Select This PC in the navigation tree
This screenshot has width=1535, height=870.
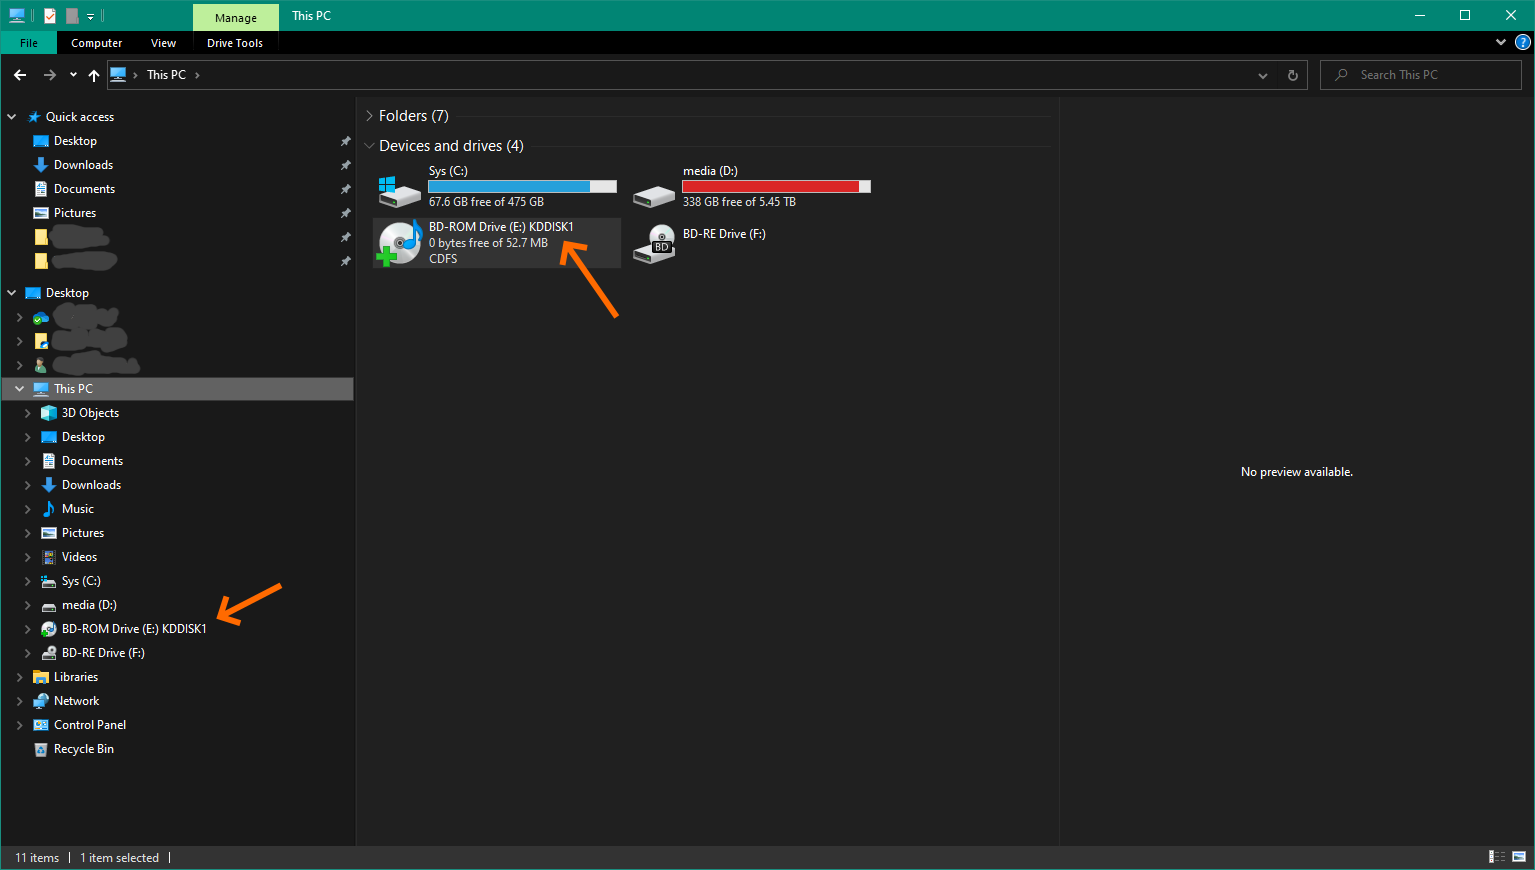[x=177, y=389]
